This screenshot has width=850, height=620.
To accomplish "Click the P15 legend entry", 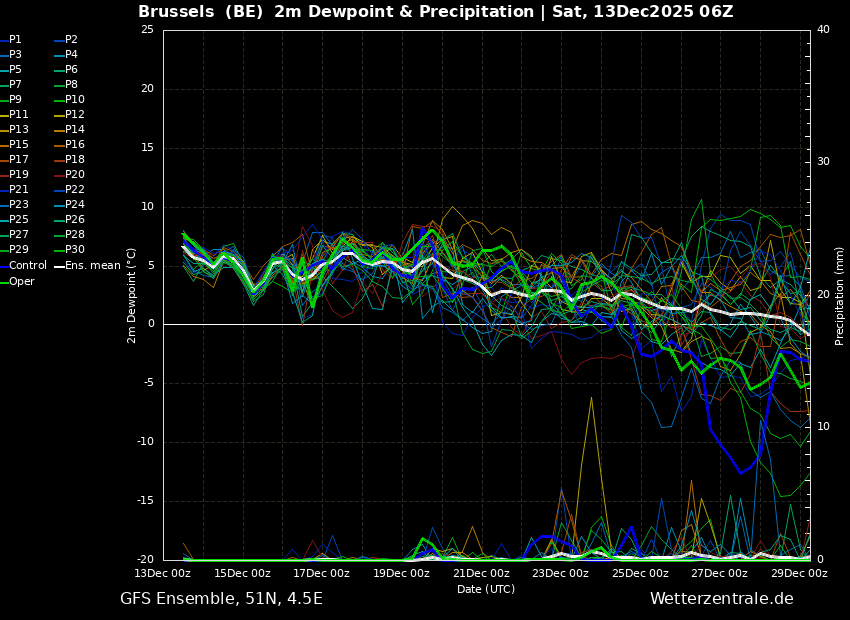I will click(x=19, y=145).
